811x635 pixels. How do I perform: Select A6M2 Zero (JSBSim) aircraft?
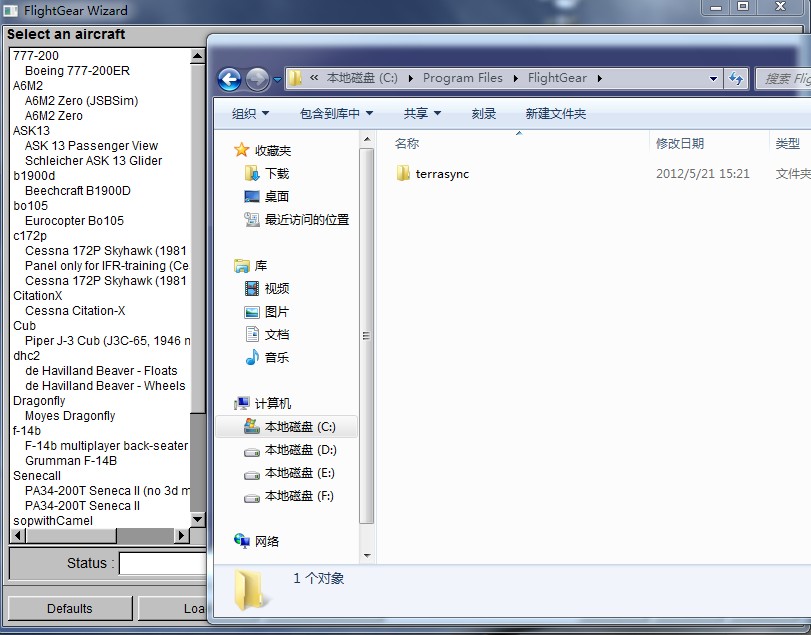coord(81,100)
